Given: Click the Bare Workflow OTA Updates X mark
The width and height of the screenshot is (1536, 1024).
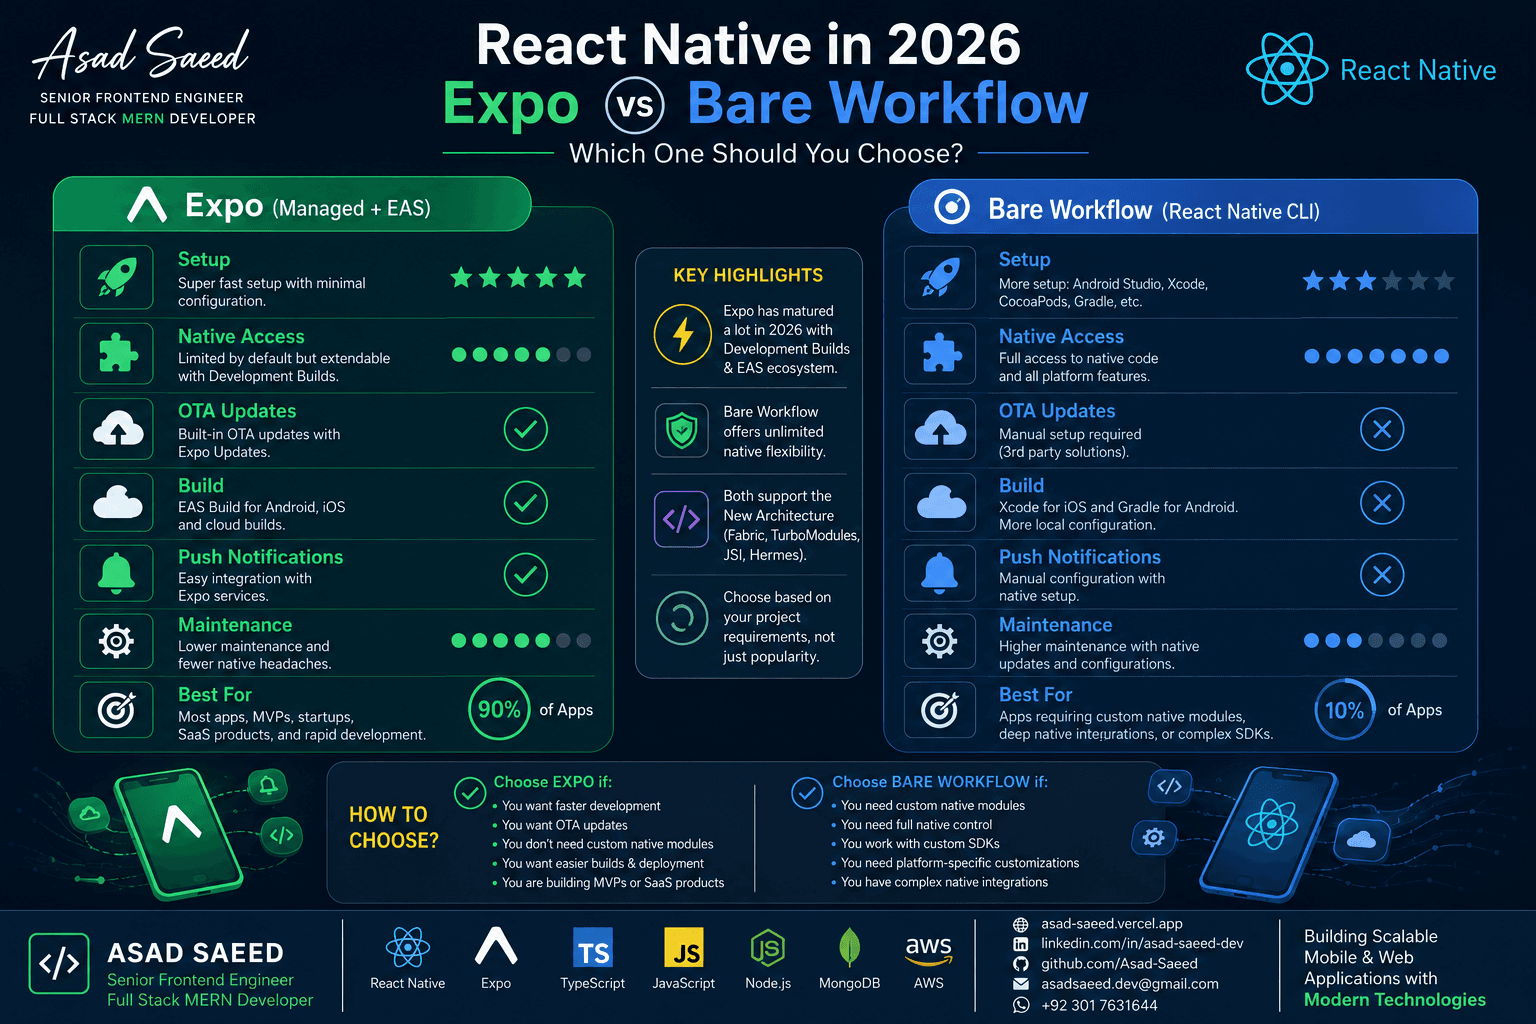Looking at the screenshot, I should tap(1382, 430).
